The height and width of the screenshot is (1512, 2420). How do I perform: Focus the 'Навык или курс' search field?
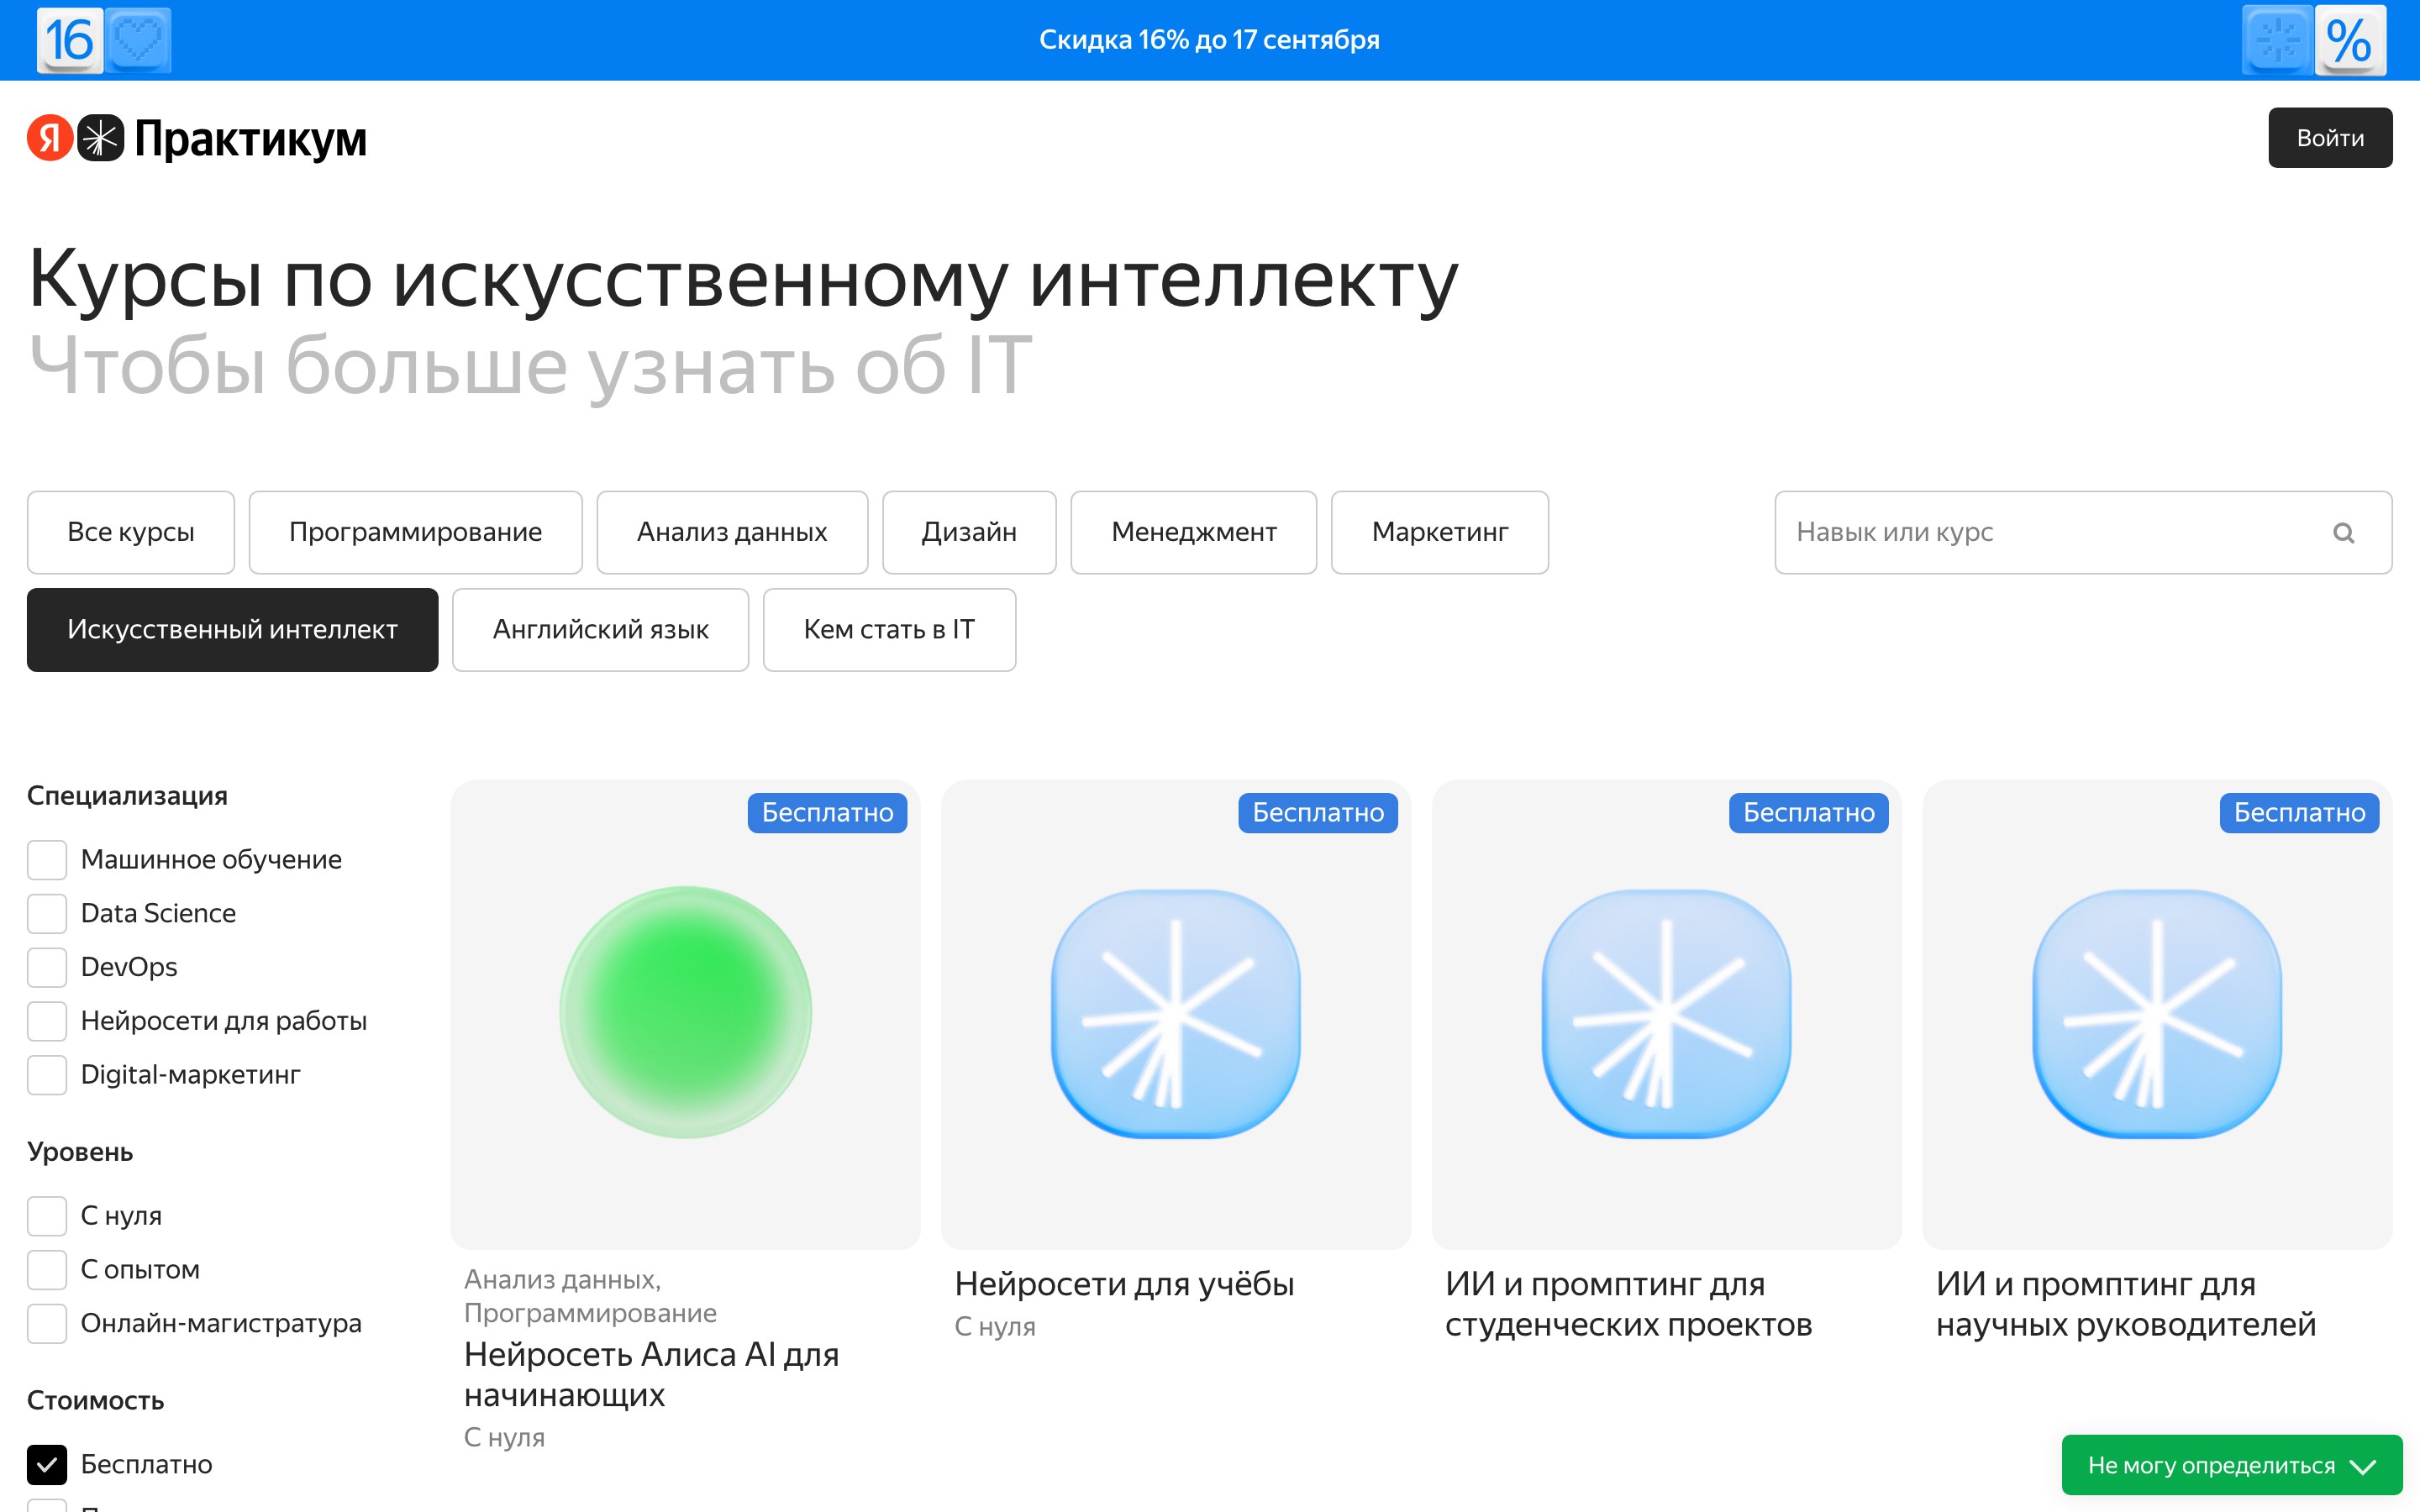point(2083,532)
